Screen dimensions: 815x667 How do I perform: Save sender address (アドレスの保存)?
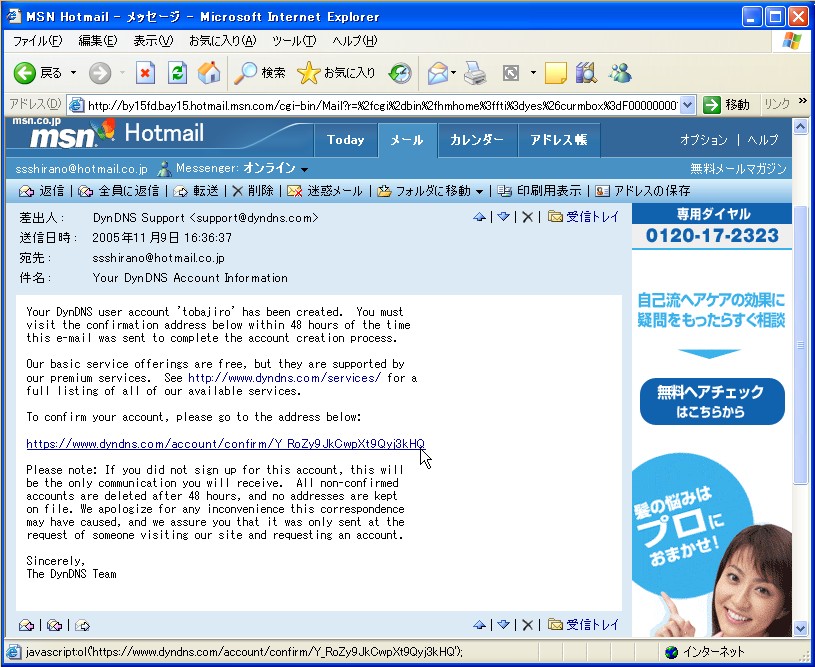(x=642, y=191)
